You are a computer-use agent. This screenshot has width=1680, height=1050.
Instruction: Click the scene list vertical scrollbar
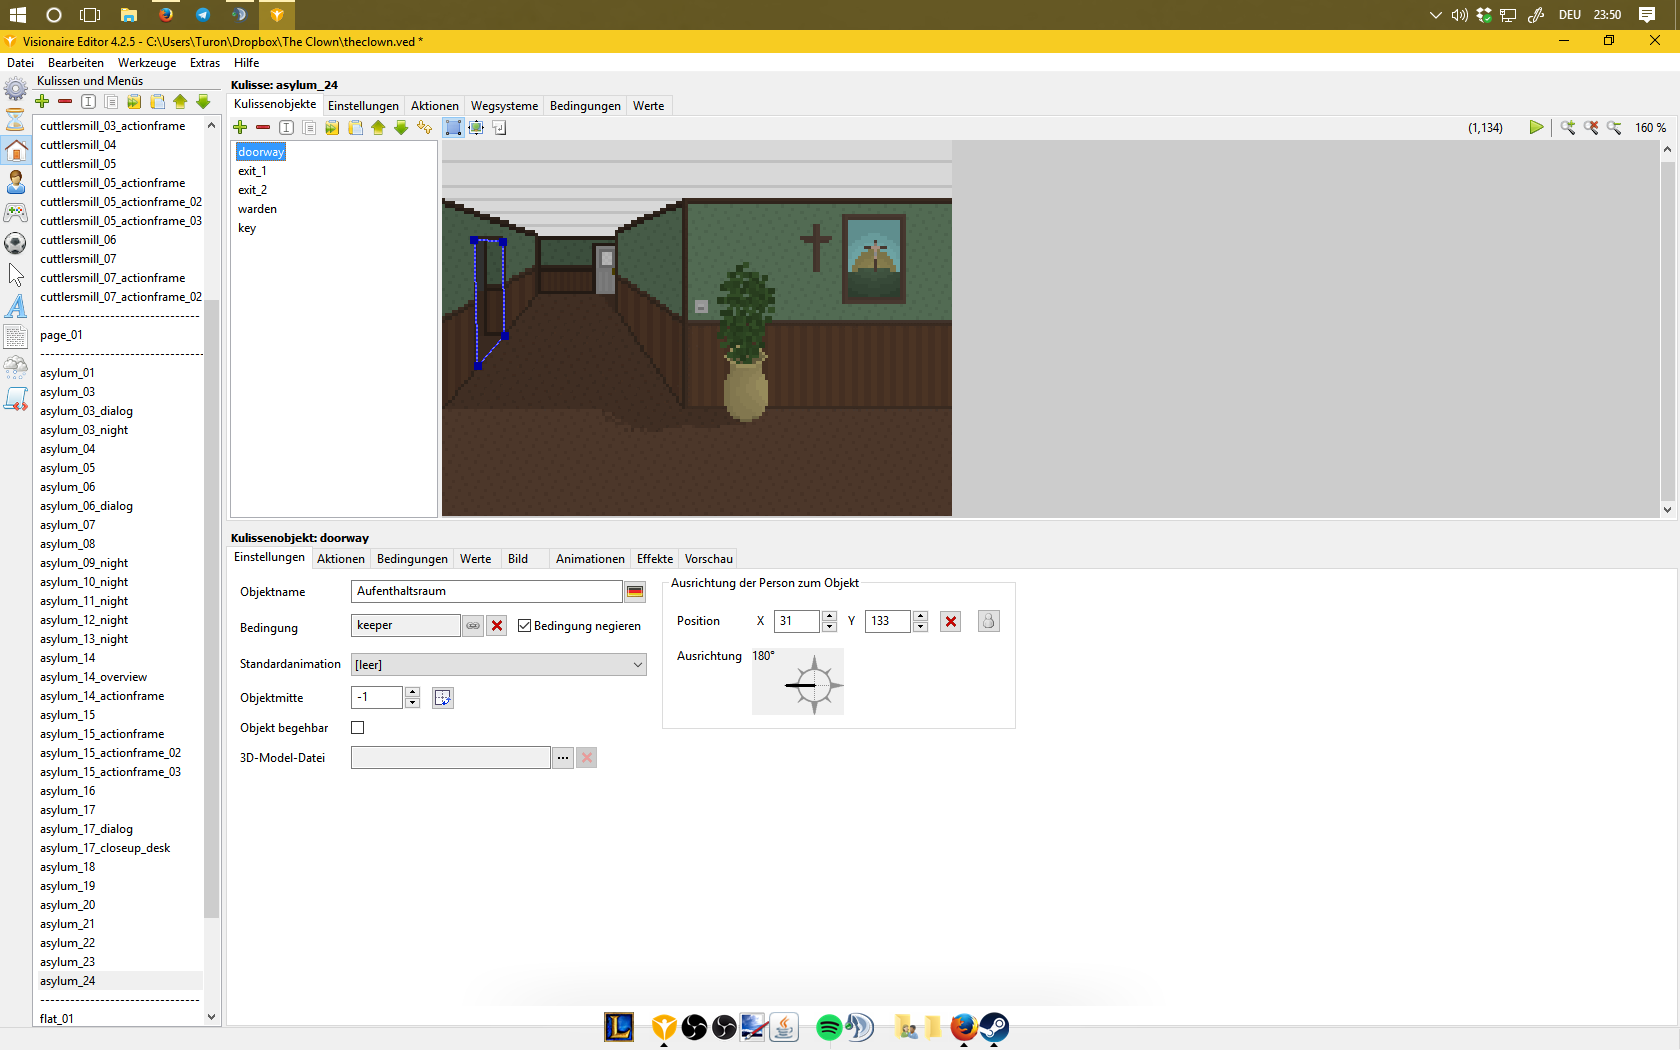[x=211, y=608]
